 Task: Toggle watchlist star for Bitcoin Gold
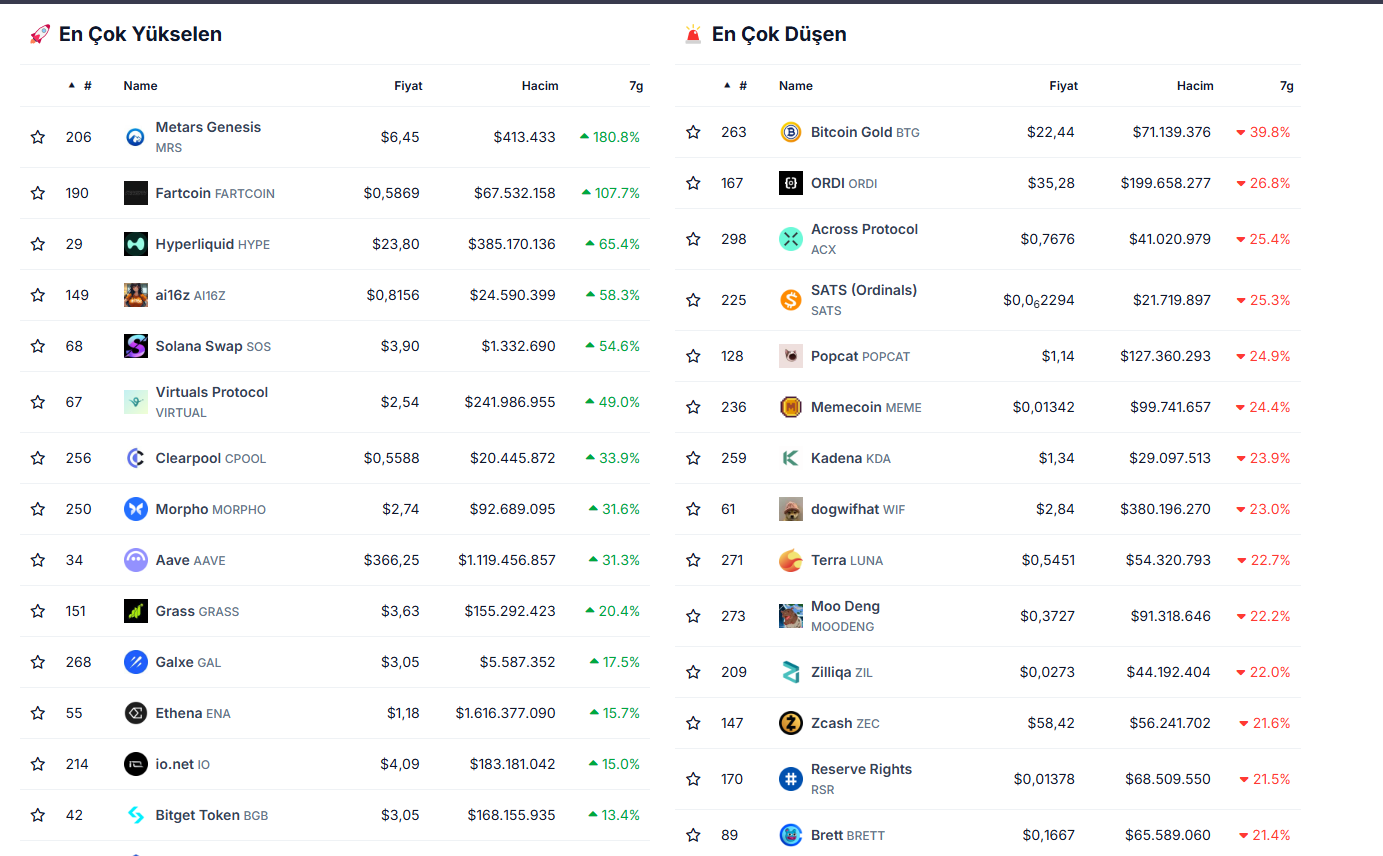[x=693, y=132]
